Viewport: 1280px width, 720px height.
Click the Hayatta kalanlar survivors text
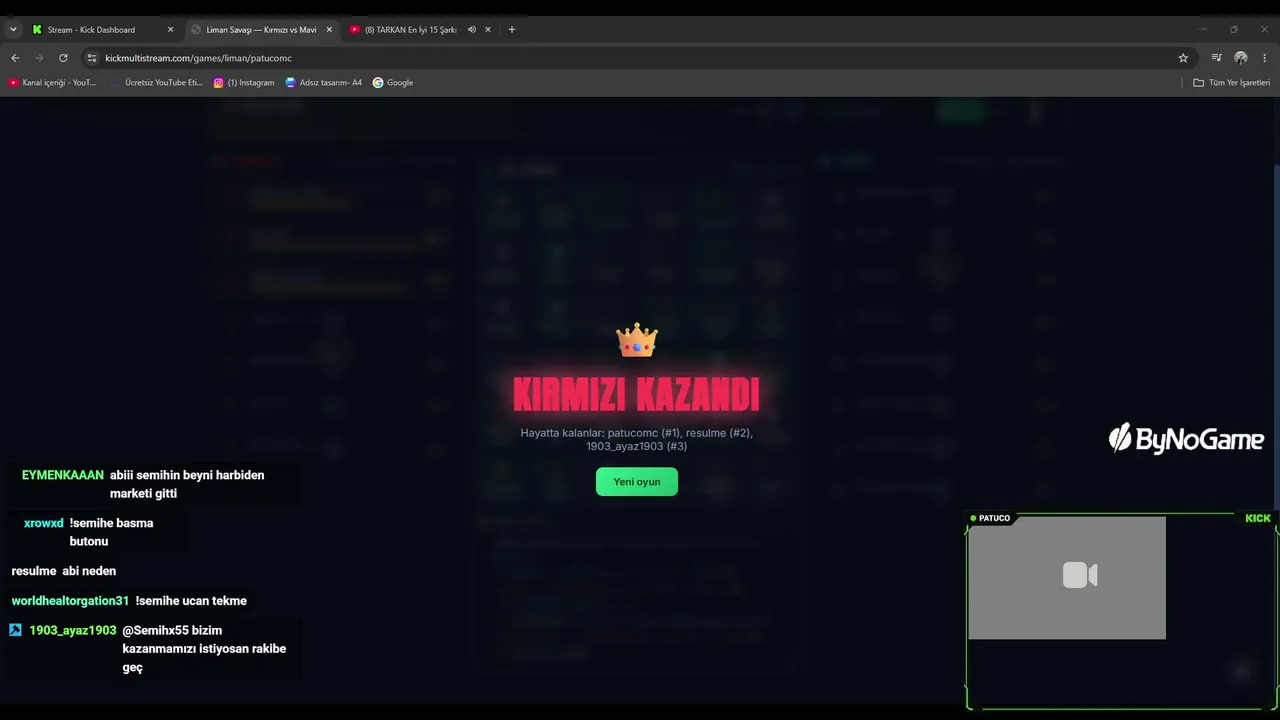point(636,439)
